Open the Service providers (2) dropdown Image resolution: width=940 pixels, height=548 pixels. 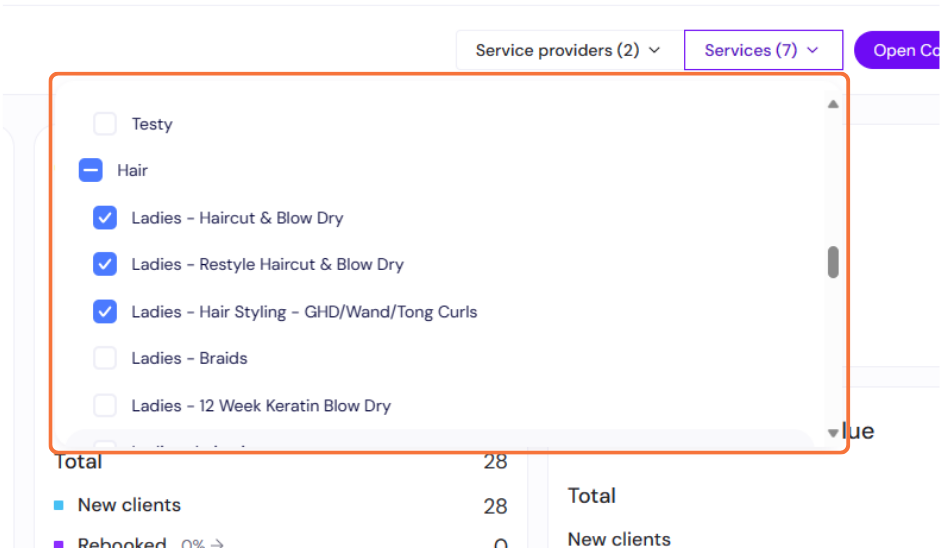tap(567, 50)
